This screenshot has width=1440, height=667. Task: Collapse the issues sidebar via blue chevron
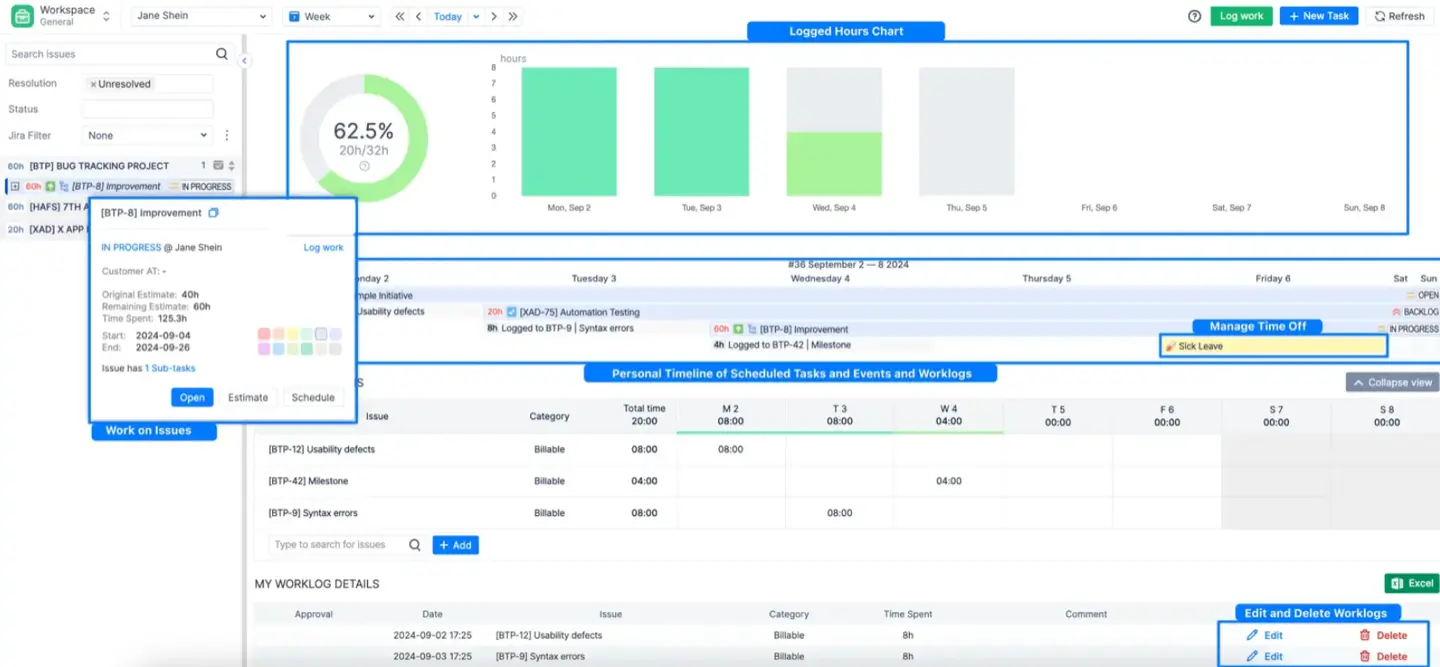(243, 59)
